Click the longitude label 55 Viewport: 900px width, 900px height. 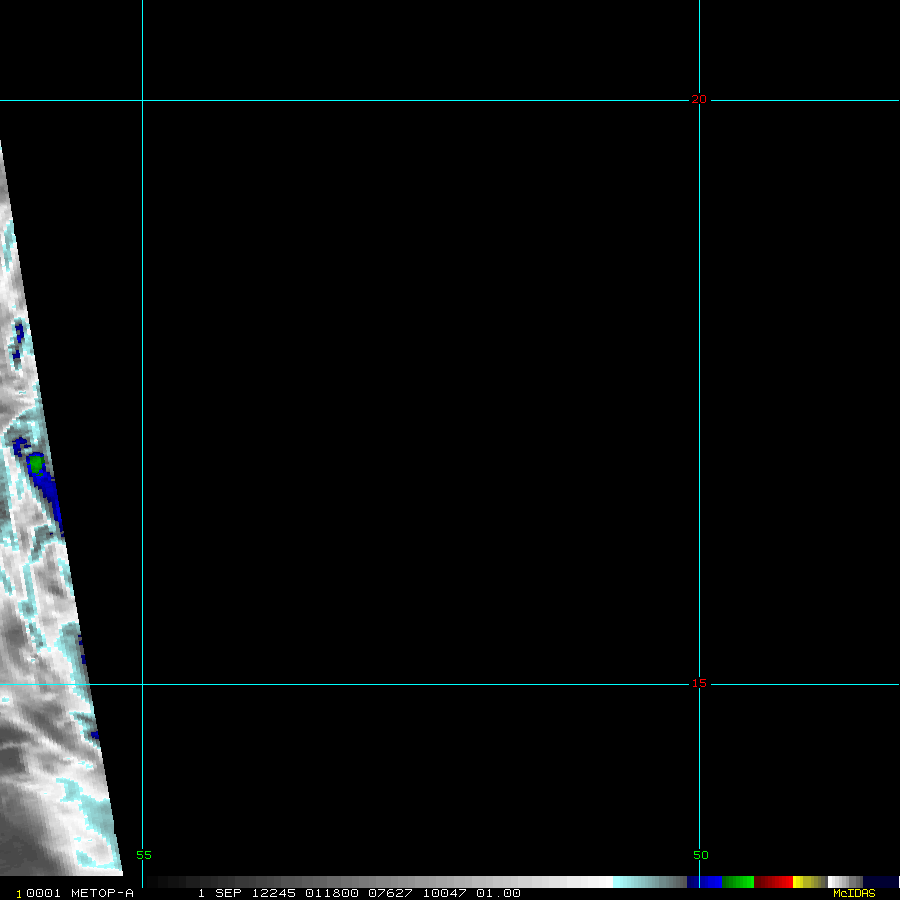144,855
